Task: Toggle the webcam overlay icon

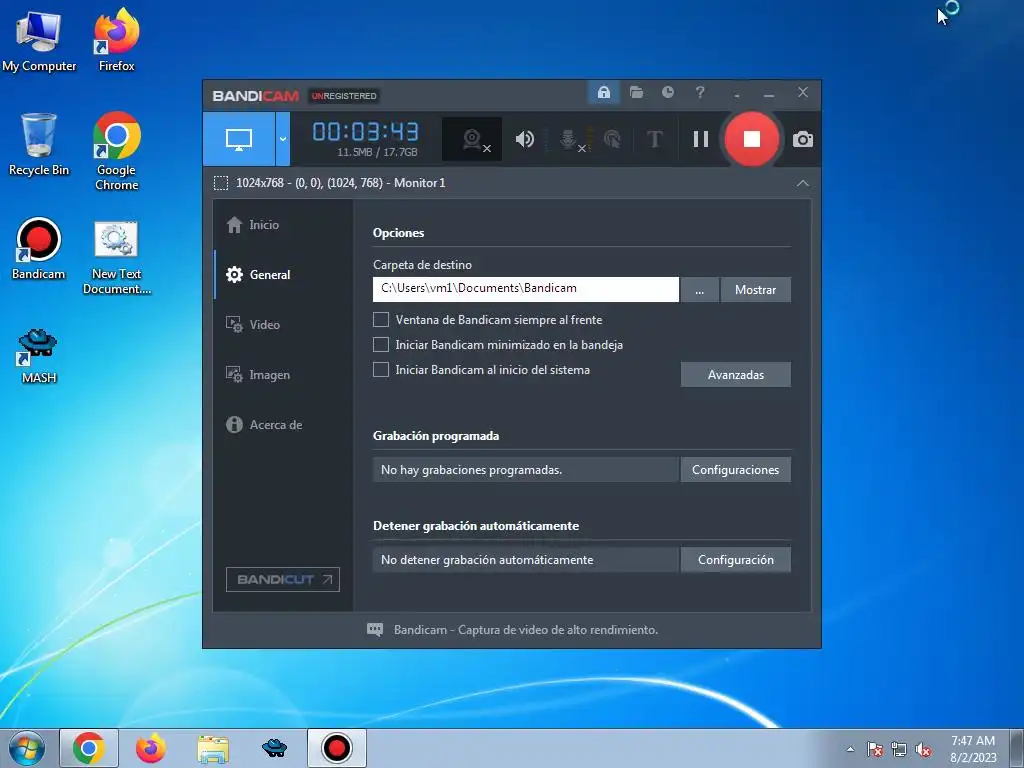Action: (x=472, y=139)
